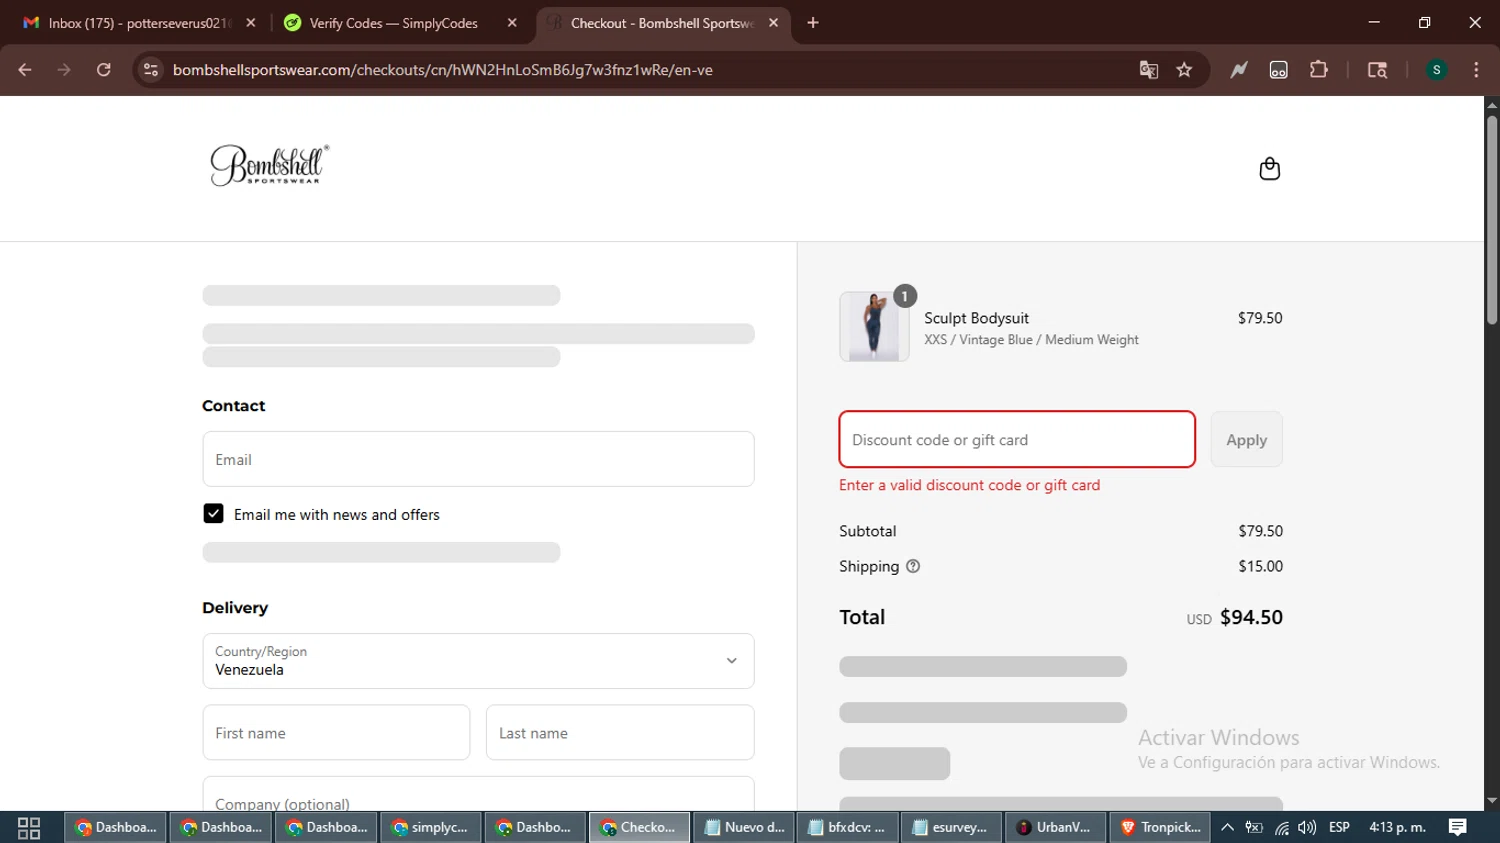
Task: Switch to Inbox Gmail tab
Action: 138,23
